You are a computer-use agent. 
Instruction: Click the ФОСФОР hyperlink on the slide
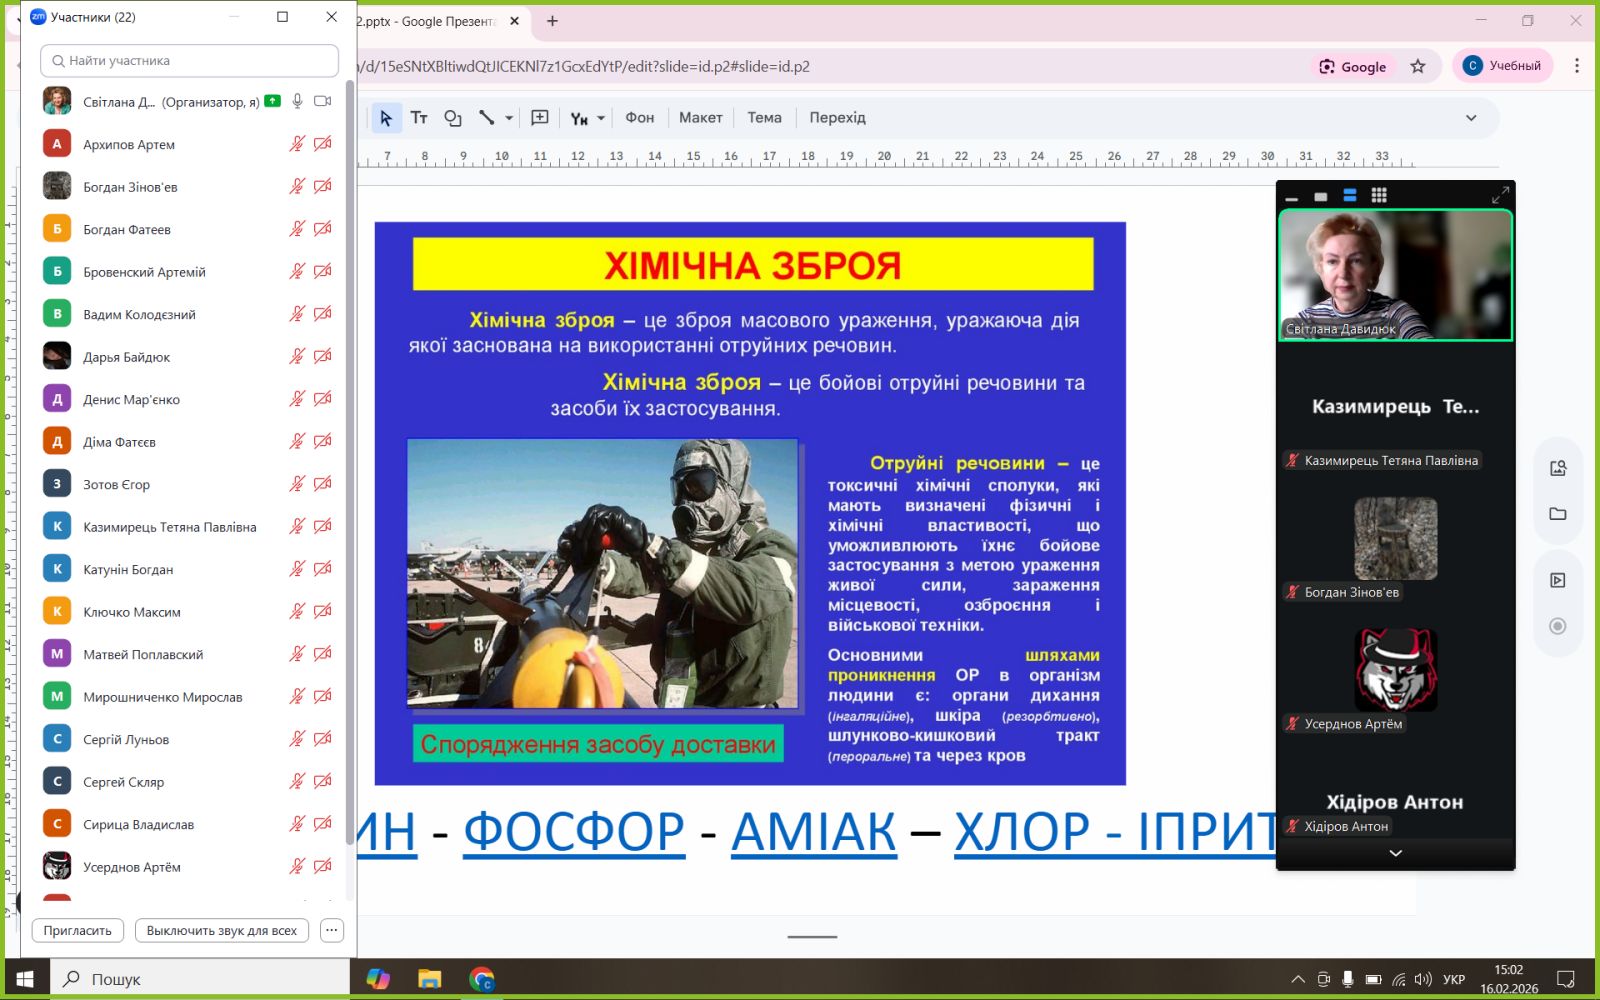pos(574,832)
